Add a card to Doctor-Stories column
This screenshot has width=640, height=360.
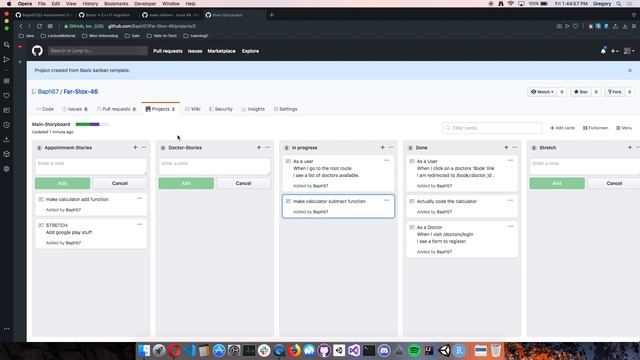259,147
